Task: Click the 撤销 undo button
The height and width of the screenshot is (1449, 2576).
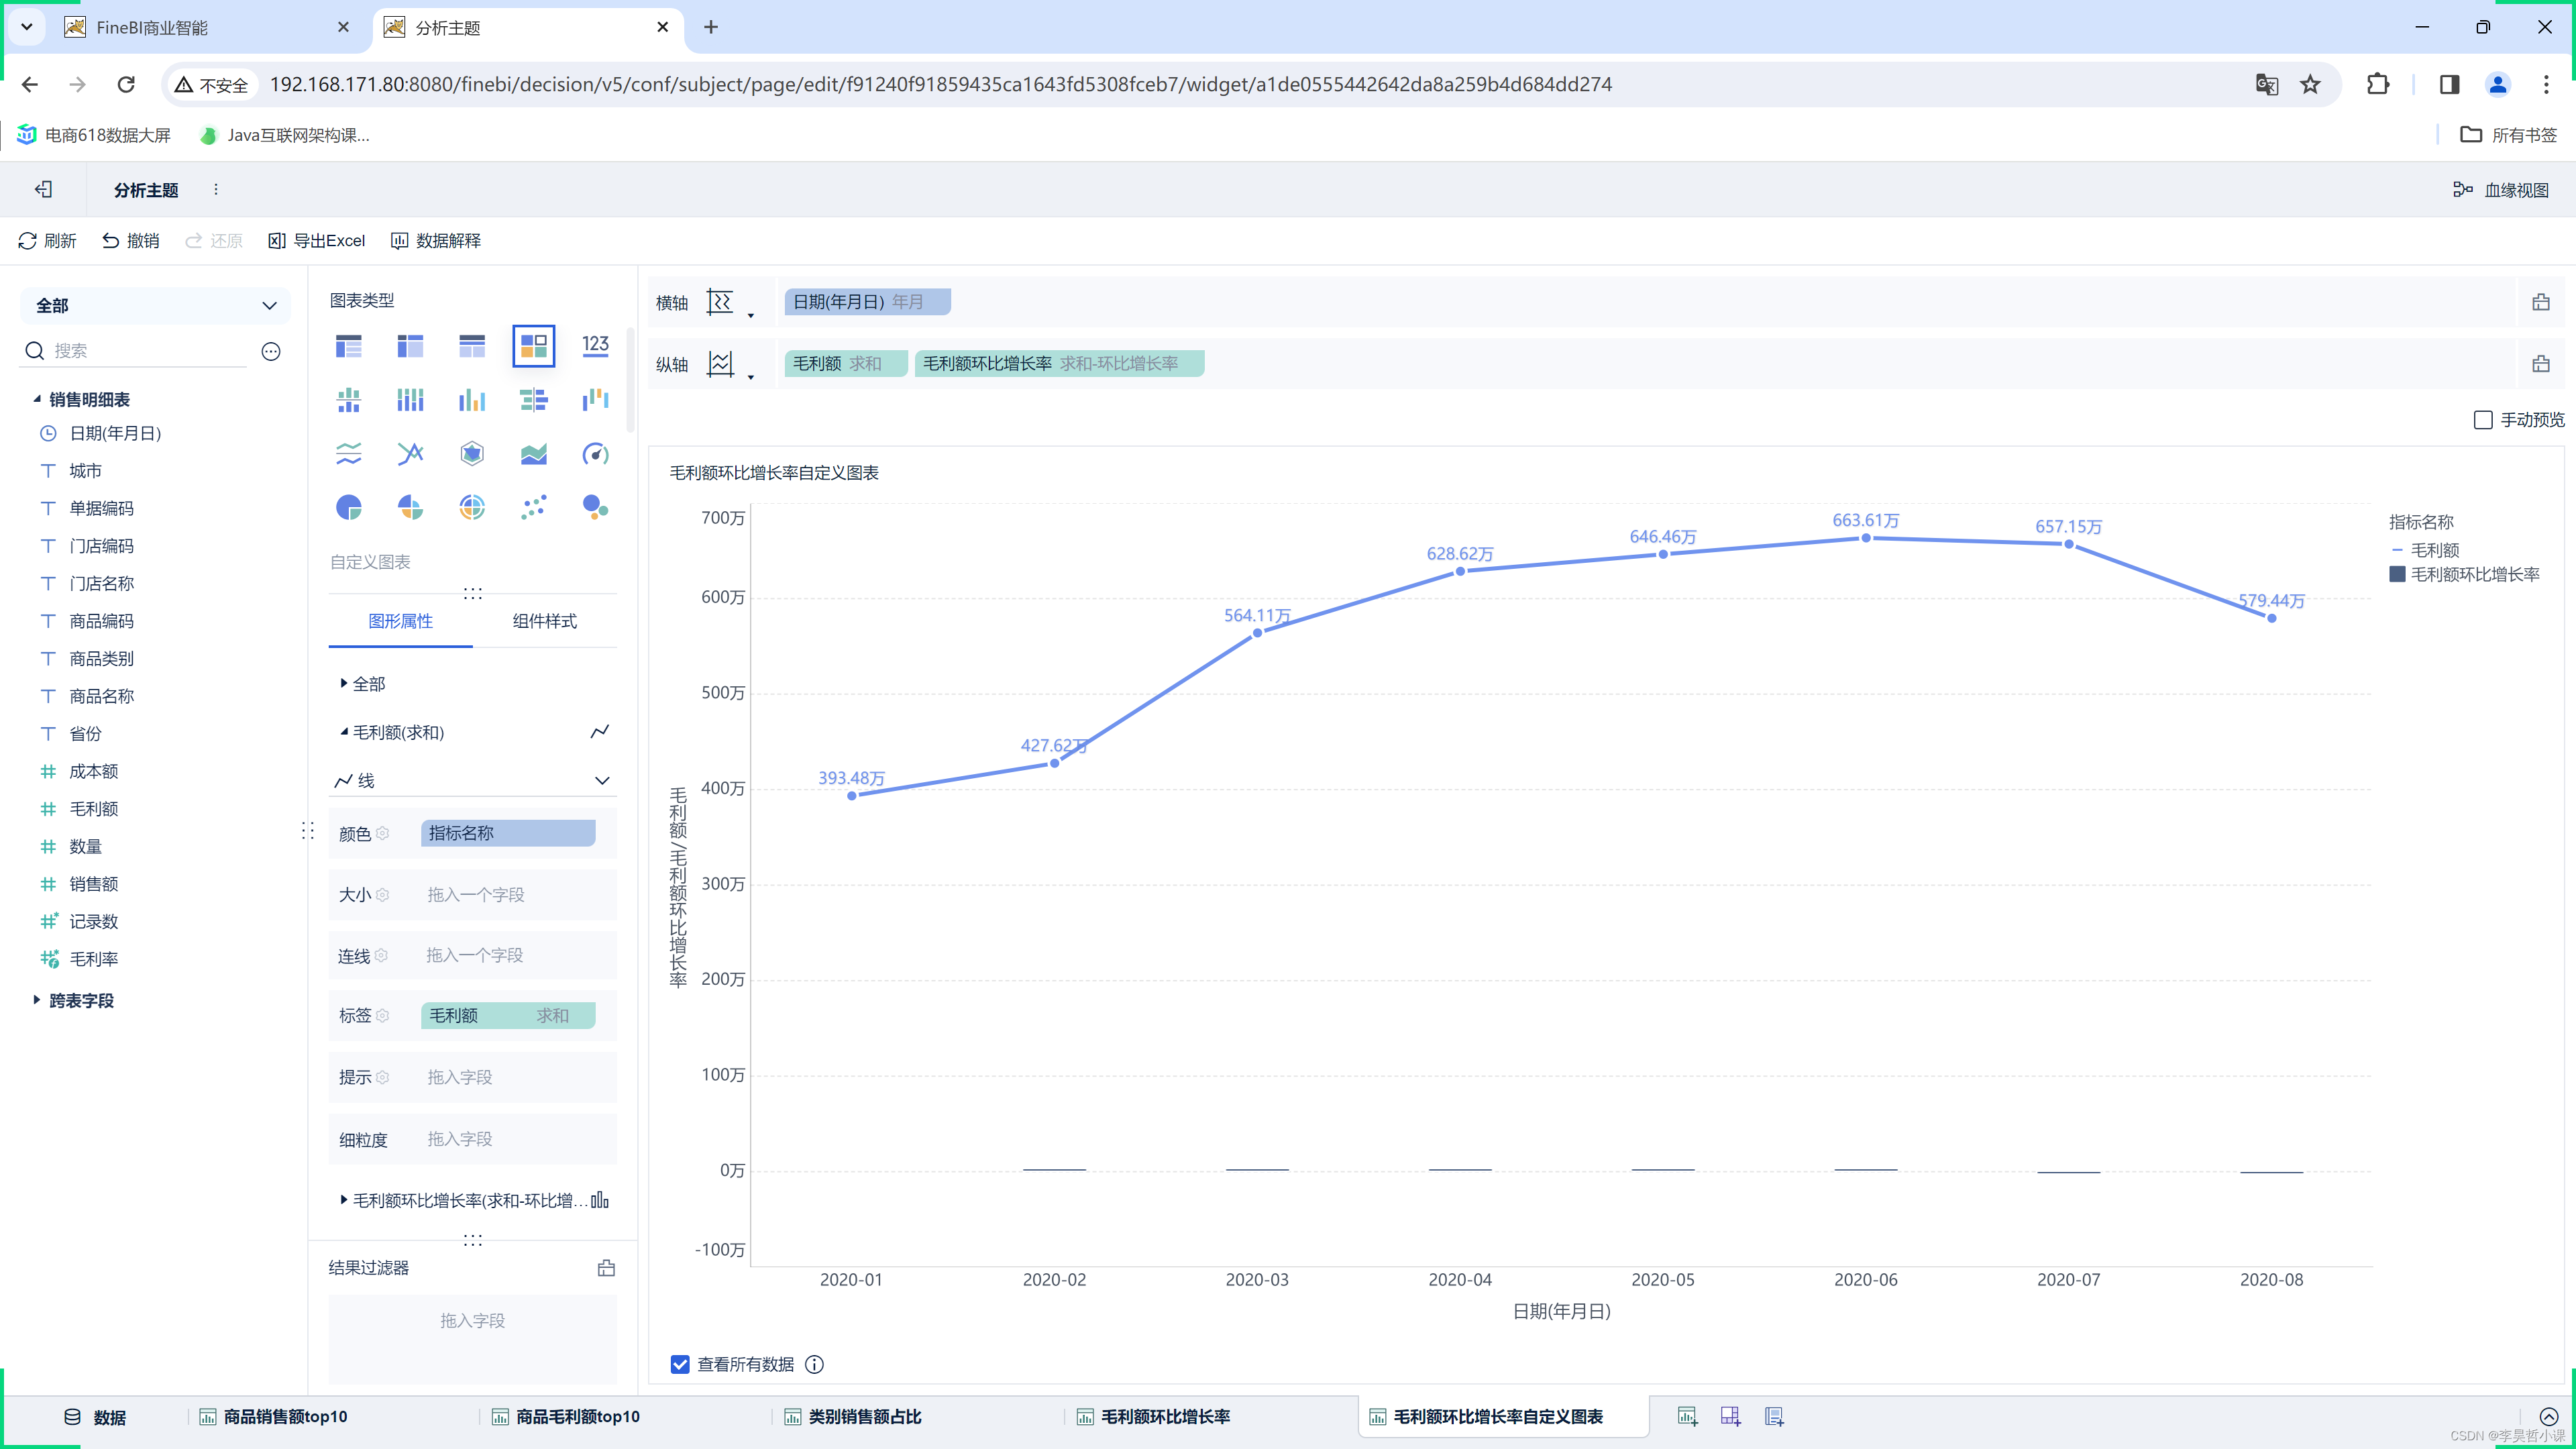Action: (x=131, y=241)
